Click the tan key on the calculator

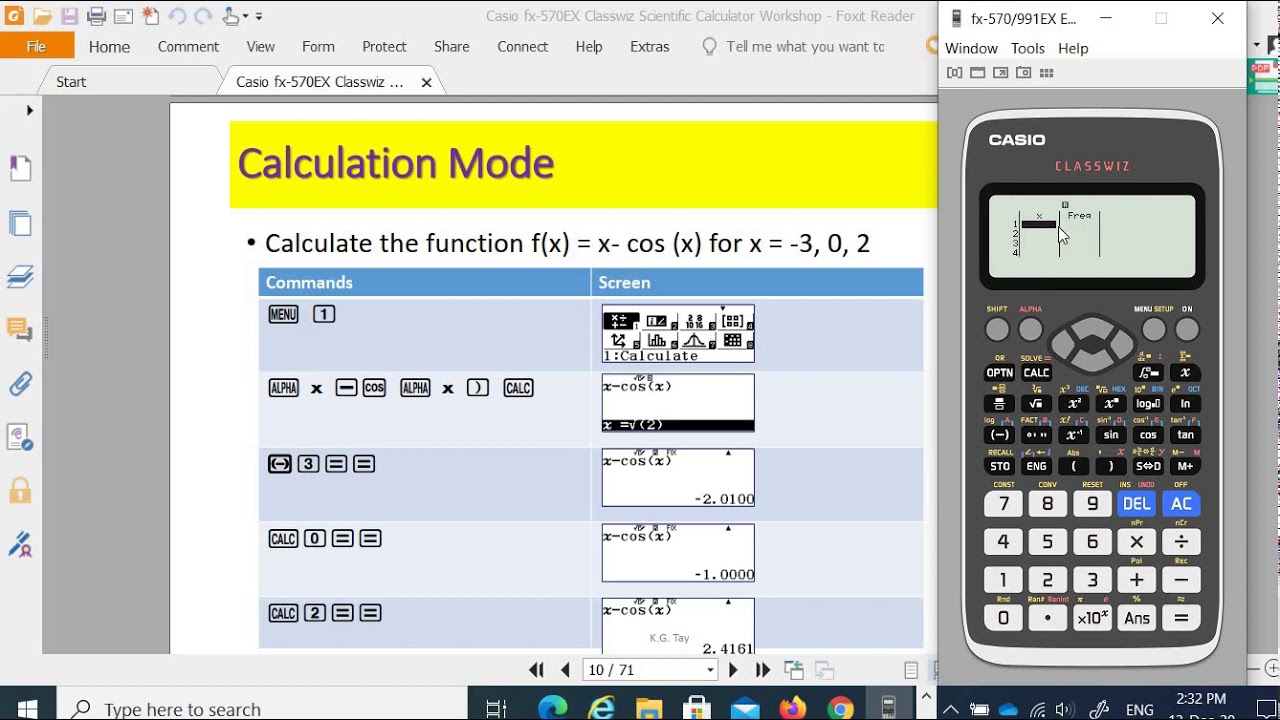pos(1185,435)
